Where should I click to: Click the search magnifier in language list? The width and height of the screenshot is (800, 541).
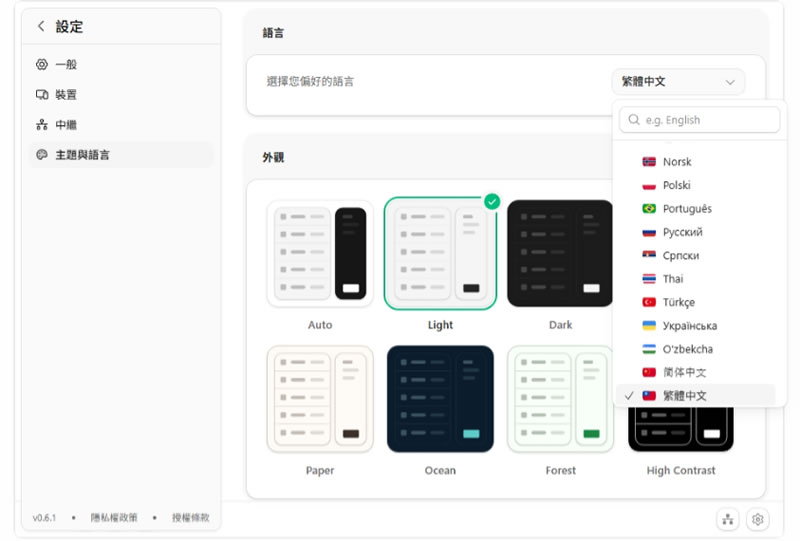pyautogui.click(x=634, y=119)
